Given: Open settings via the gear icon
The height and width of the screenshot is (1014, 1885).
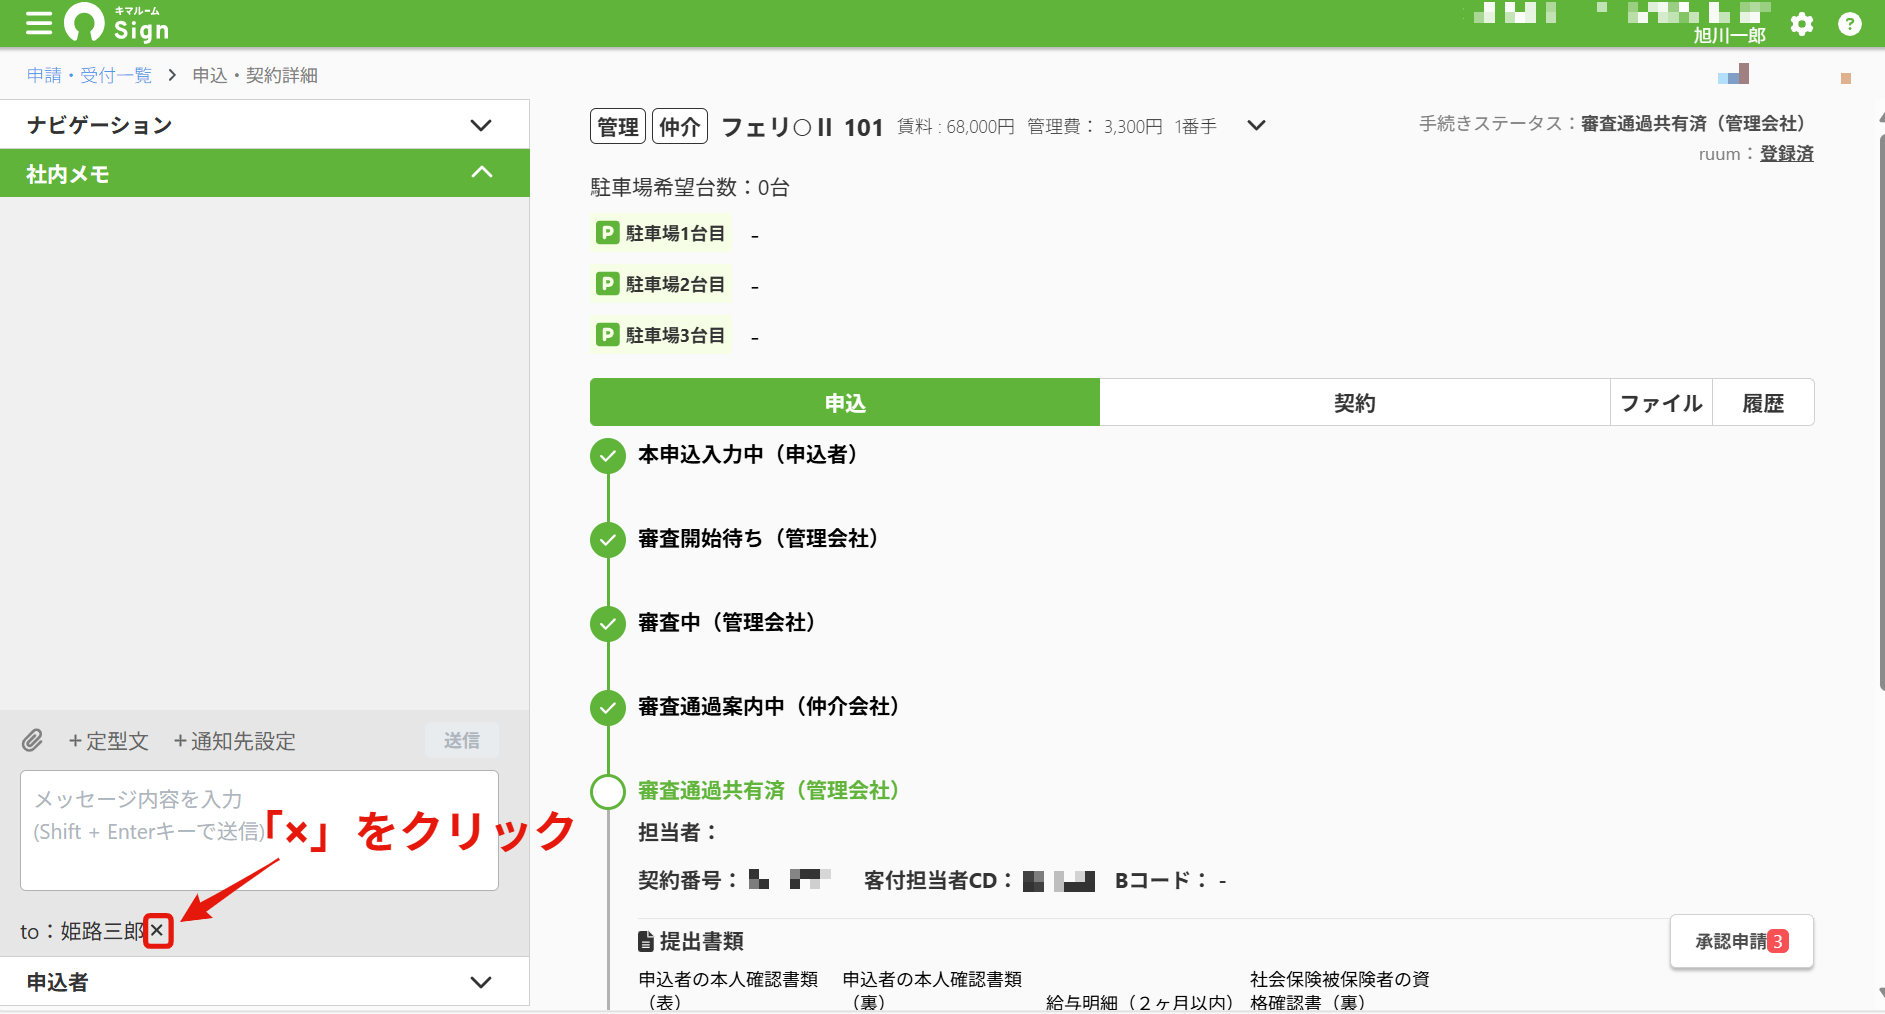Looking at the screenshot, I should [1802, 24].
